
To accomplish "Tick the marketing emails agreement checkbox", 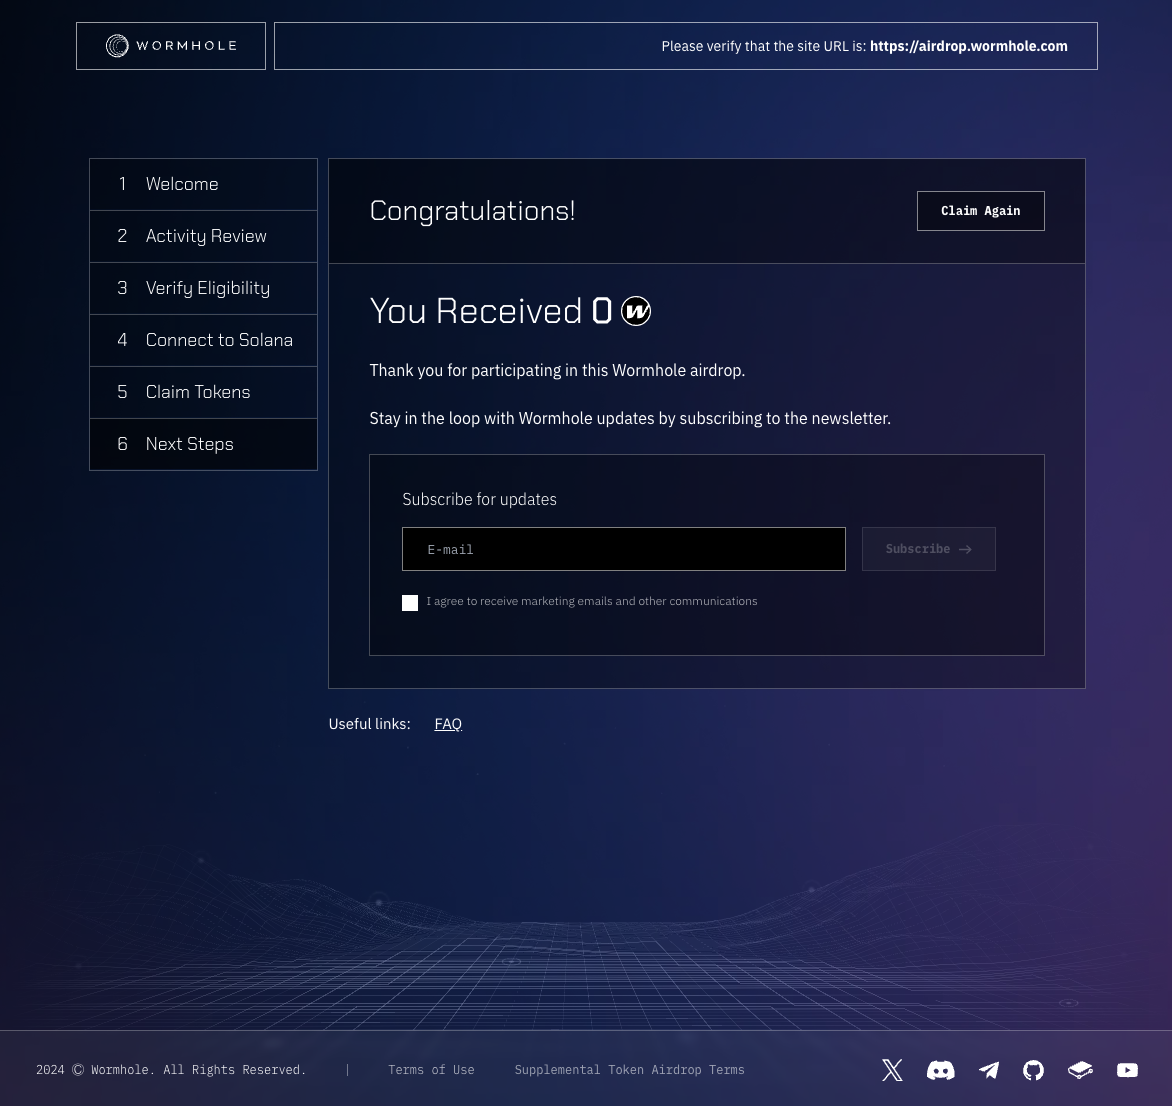I will 410,602.
